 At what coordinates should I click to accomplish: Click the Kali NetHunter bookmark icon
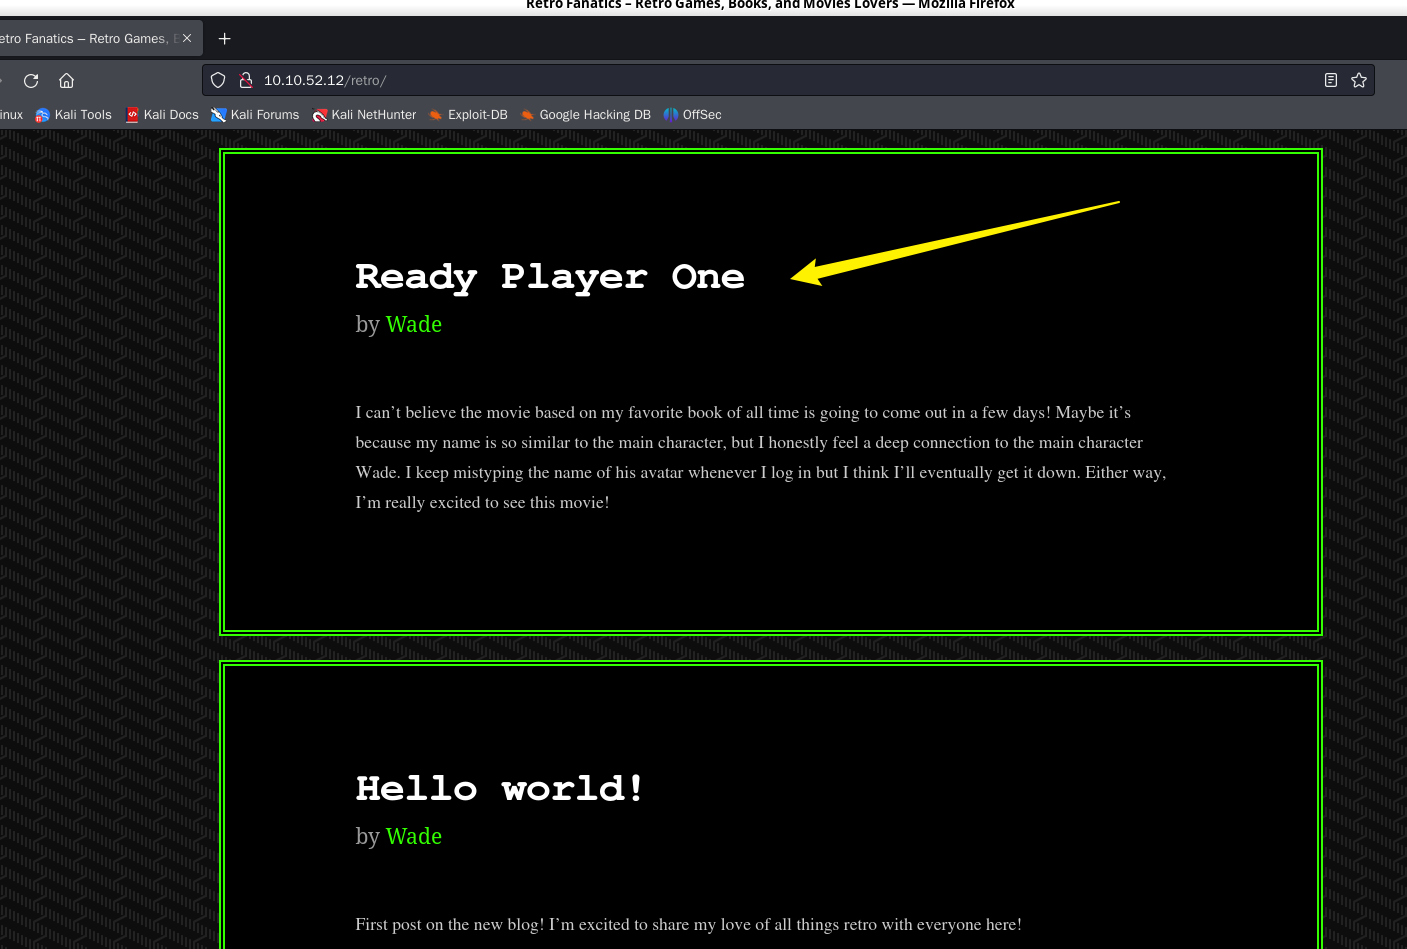(320, 115)
